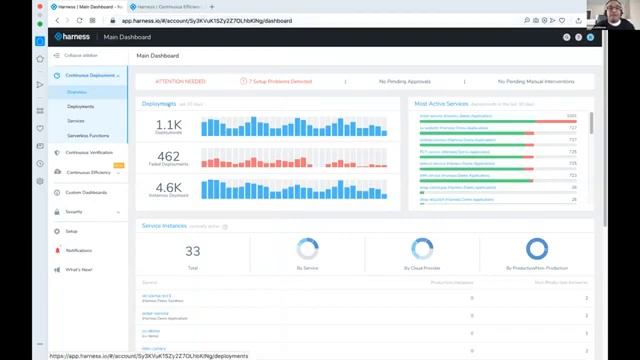Click the first green-red service progress bar

click(x=498, y=121)
